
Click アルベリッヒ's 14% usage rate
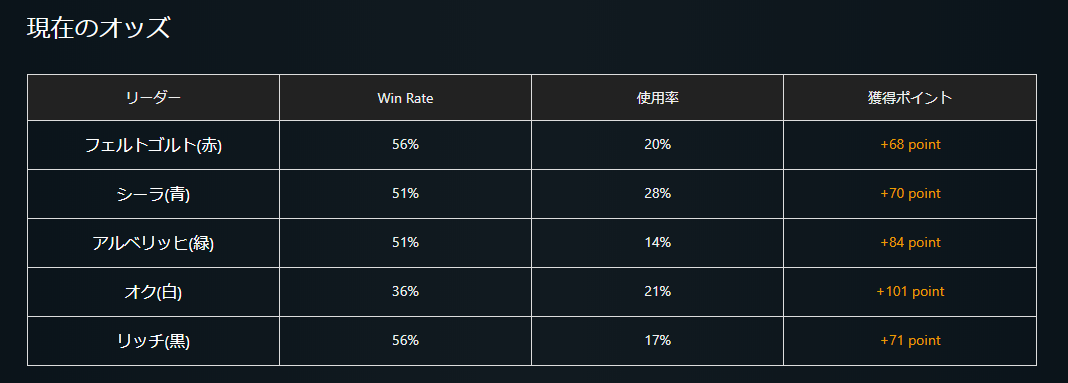[657, 243]
